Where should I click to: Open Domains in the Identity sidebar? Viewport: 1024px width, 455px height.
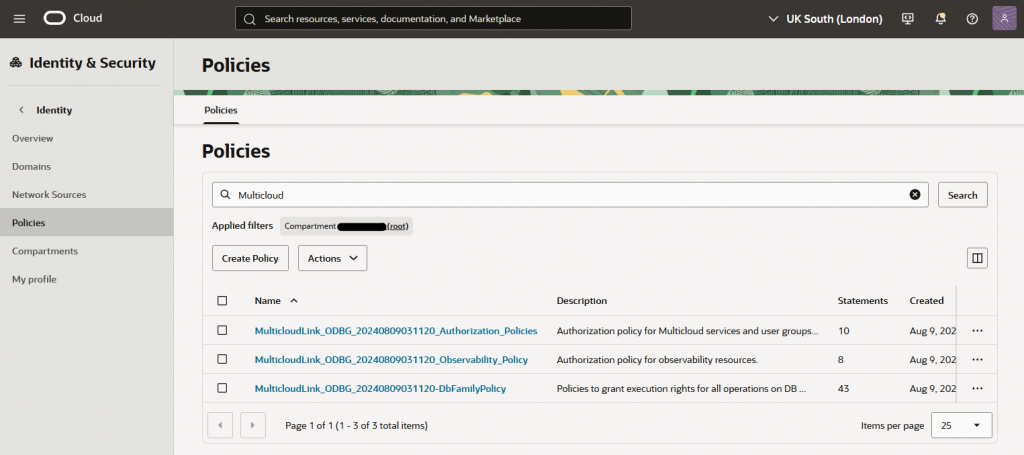(x=31, y=166)
